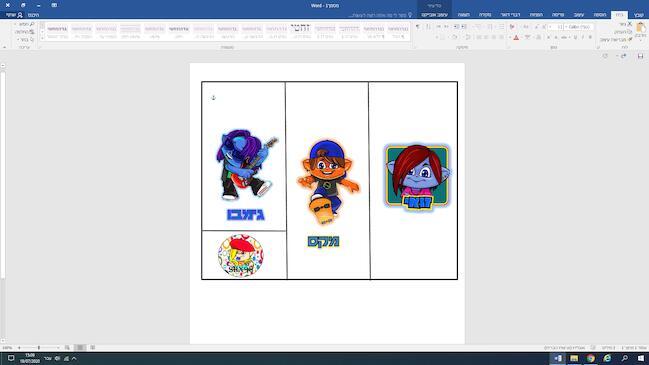Viewport: 649px width, 365px height.
Task: Click the red font color A icon
Action: pyautogui.click(x=516, y=38)
